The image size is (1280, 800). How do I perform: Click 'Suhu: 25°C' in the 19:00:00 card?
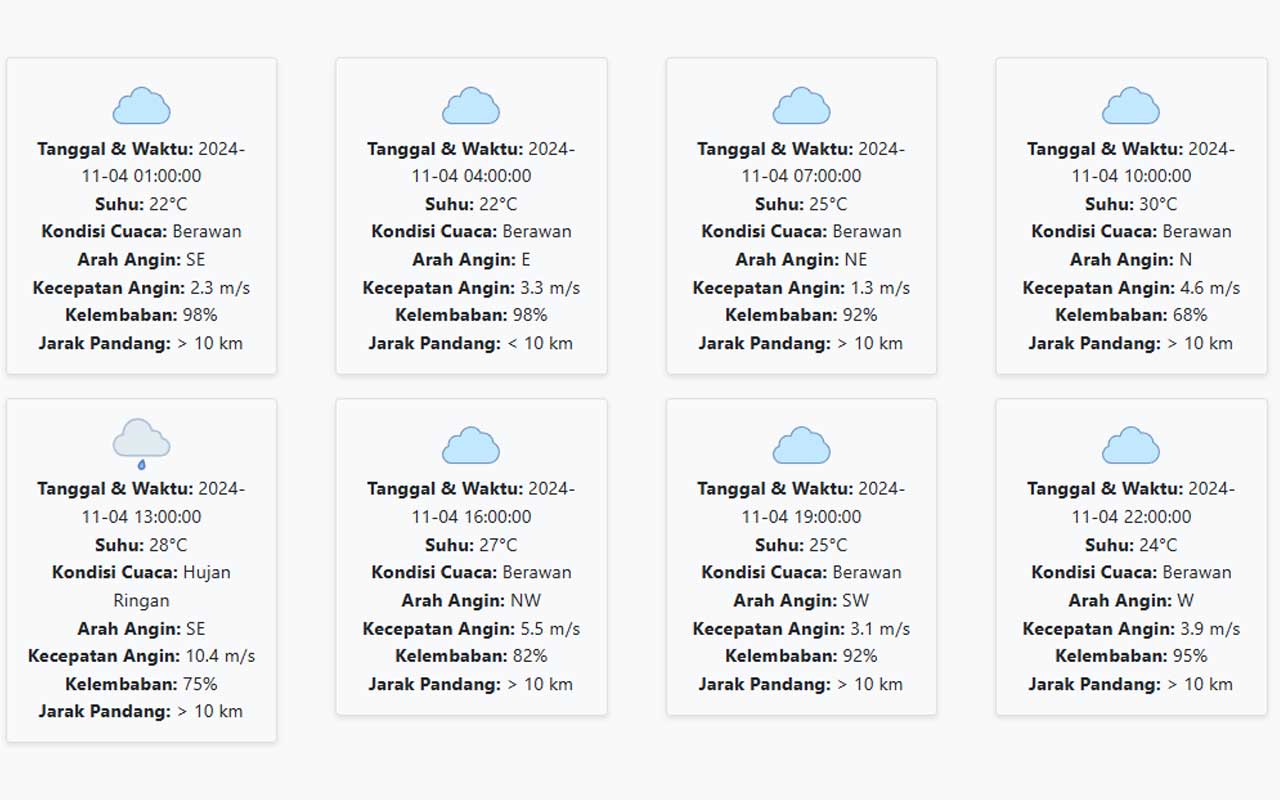801,545
